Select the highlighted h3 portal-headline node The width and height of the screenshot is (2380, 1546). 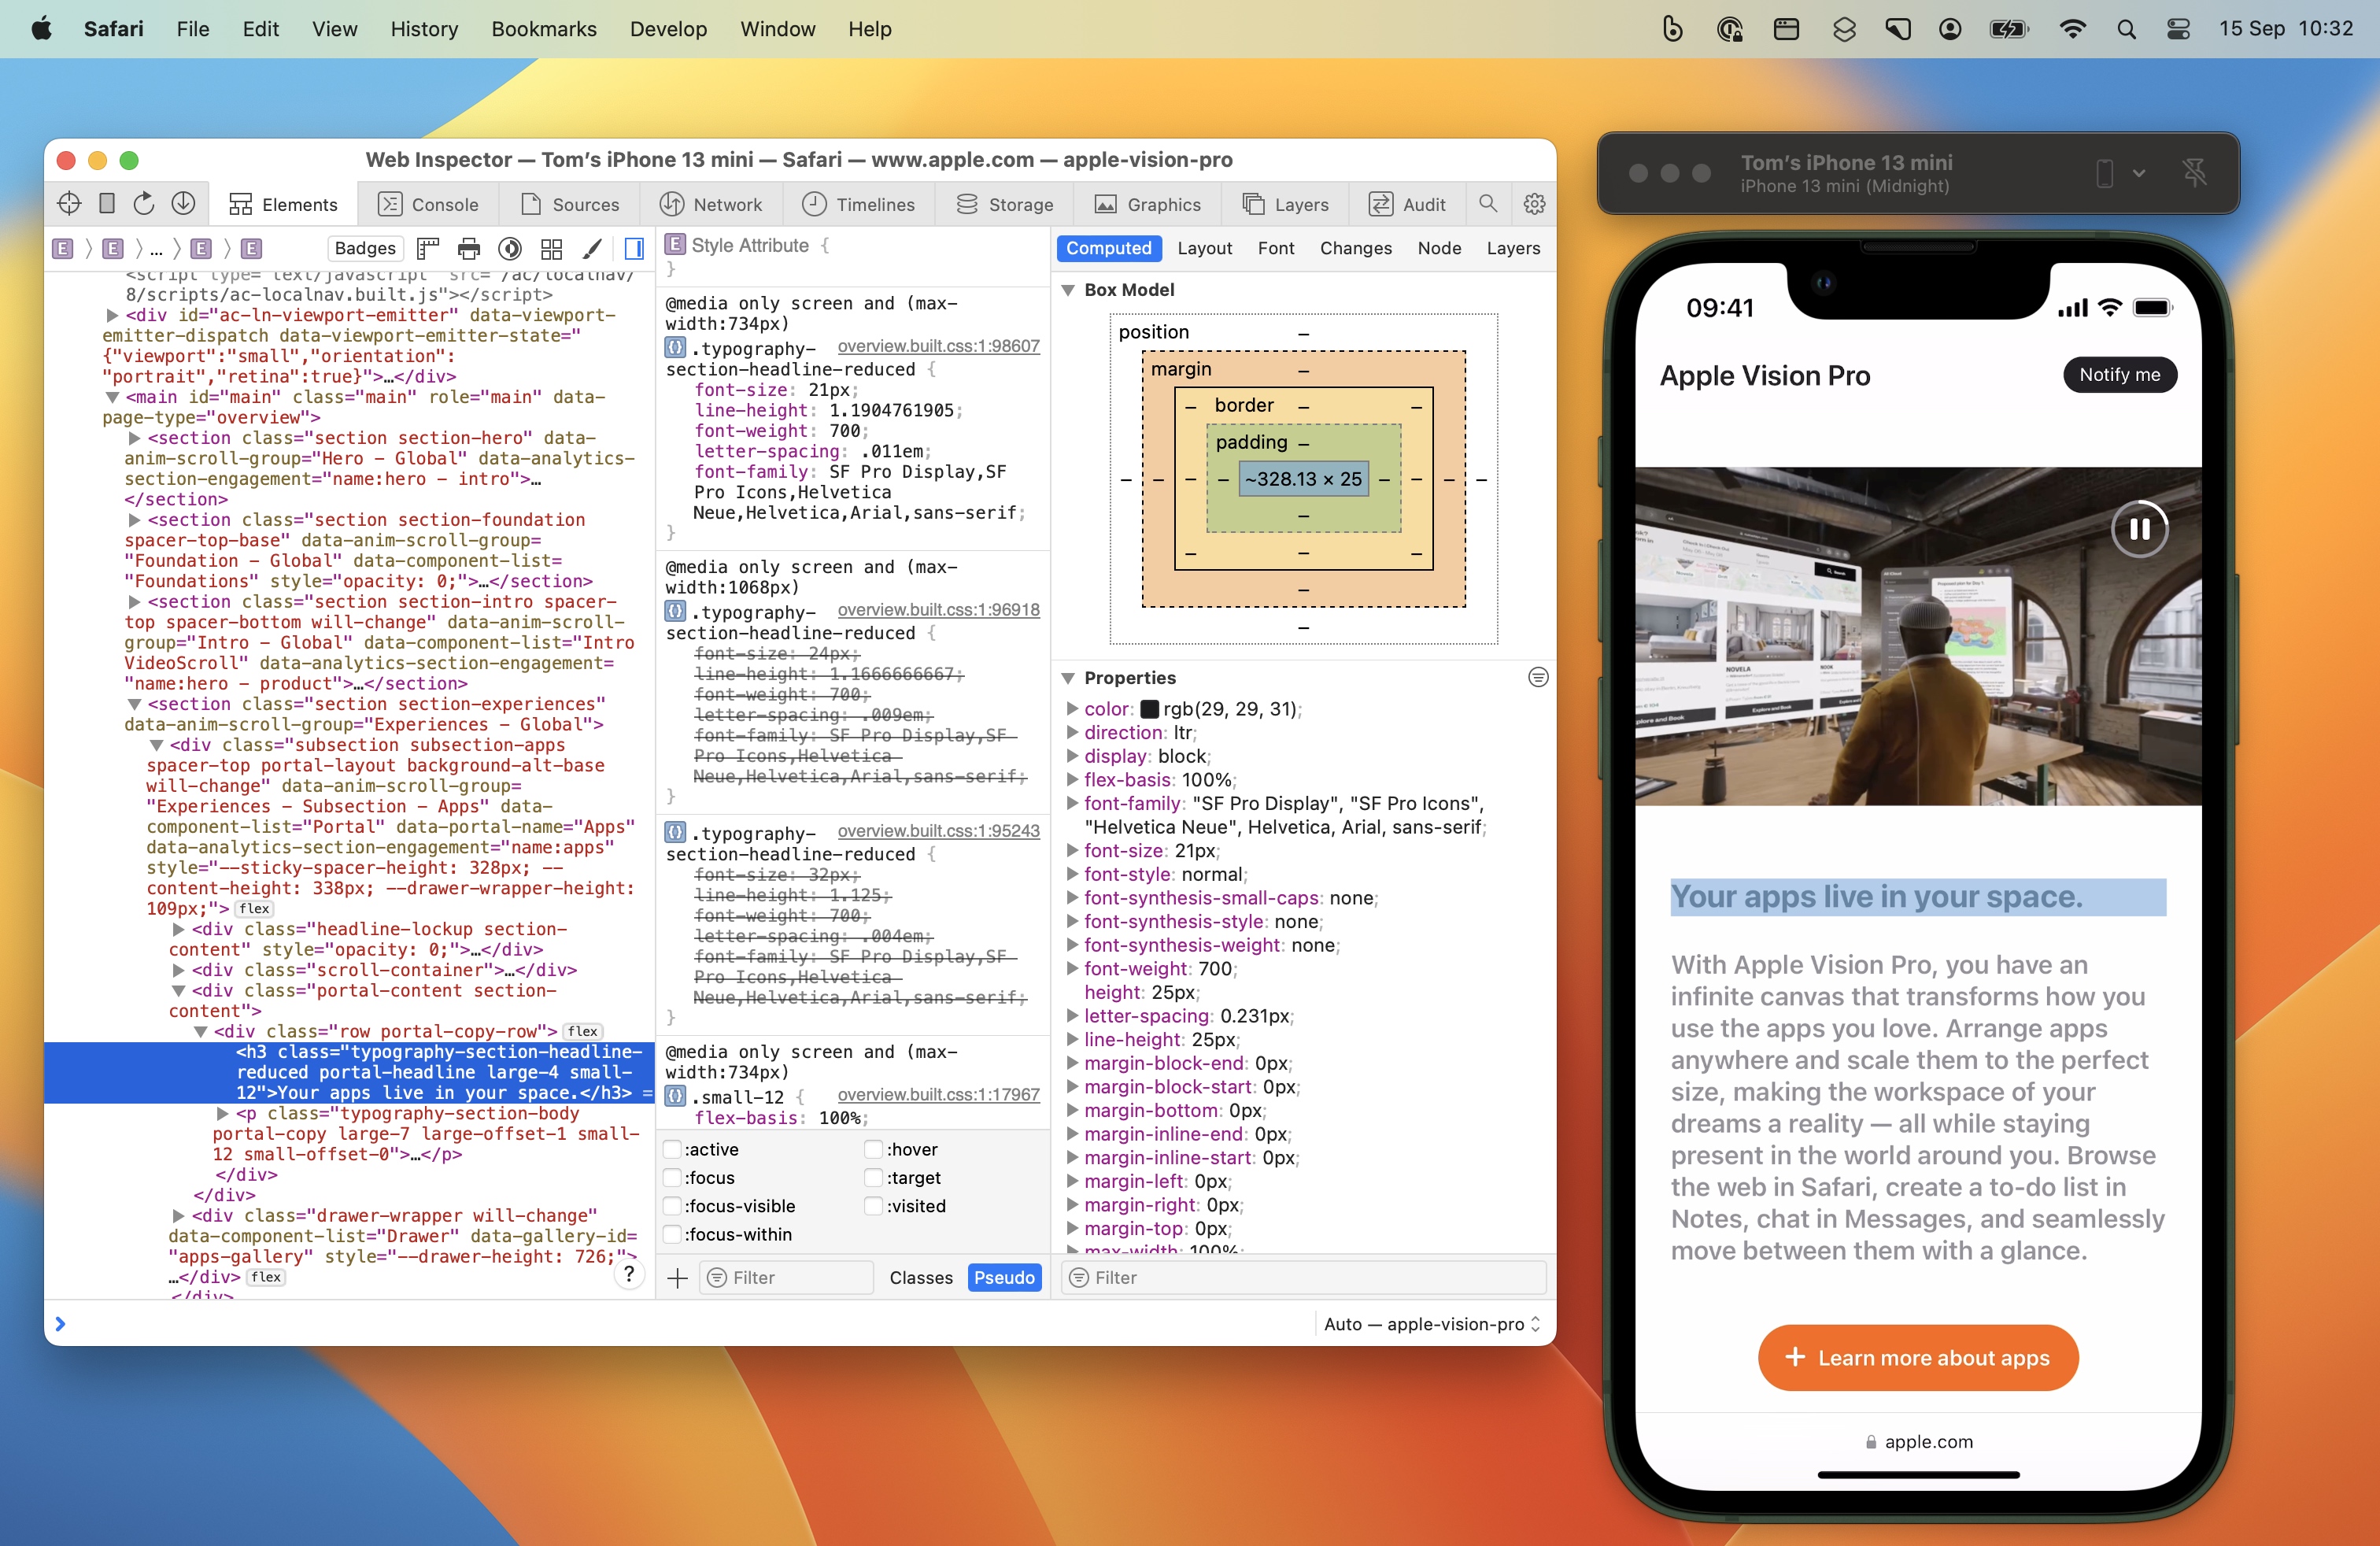(349, 1072)
